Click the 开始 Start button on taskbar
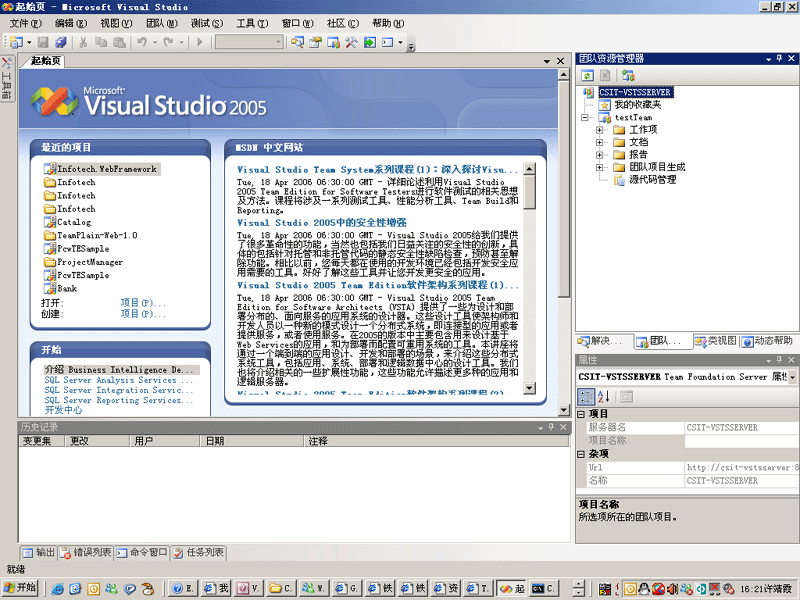Screen dimensions: 800x600 click(20, 588)
